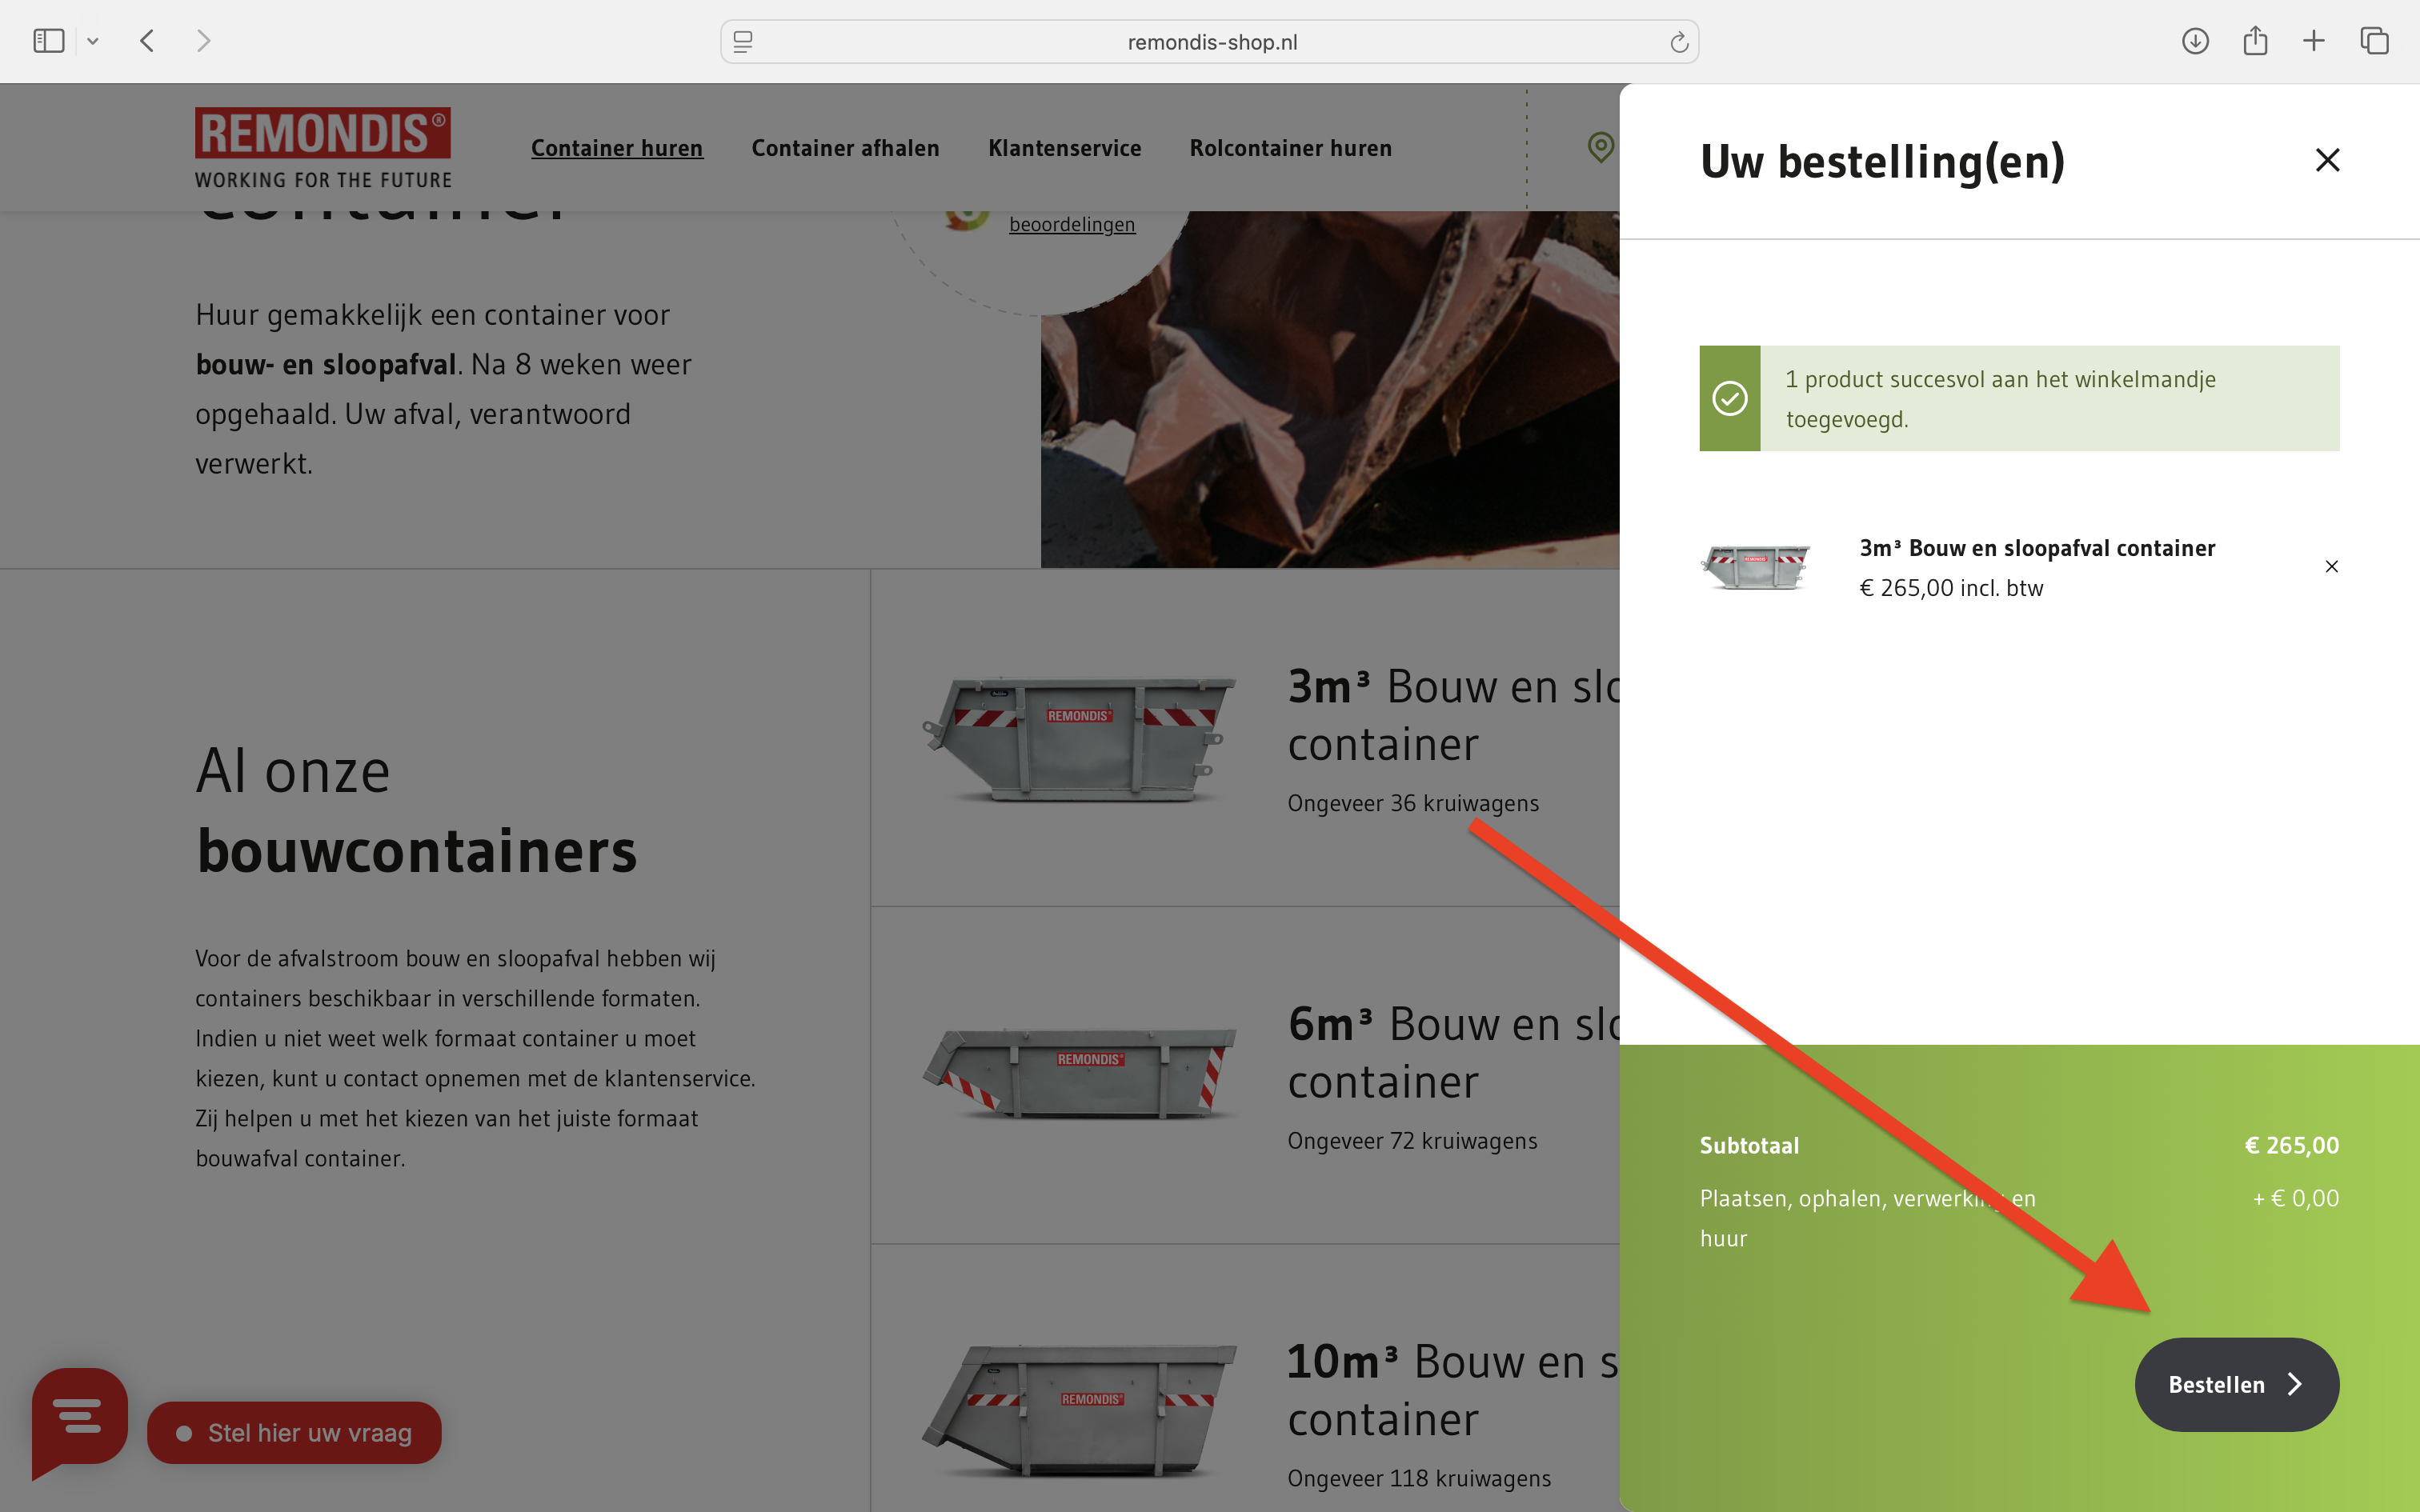Toggle the Safari sidebar button
The width and height of the screenshot is (2420, 1512).
[48, 41]
